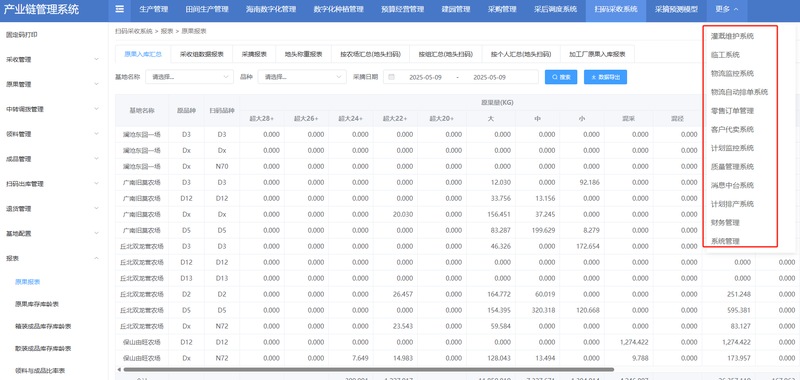Image resolution: width=800 pixels, height=380 pixels.
Task: Expand 领料管理 sidebar section
Action: tap(54, 134)
